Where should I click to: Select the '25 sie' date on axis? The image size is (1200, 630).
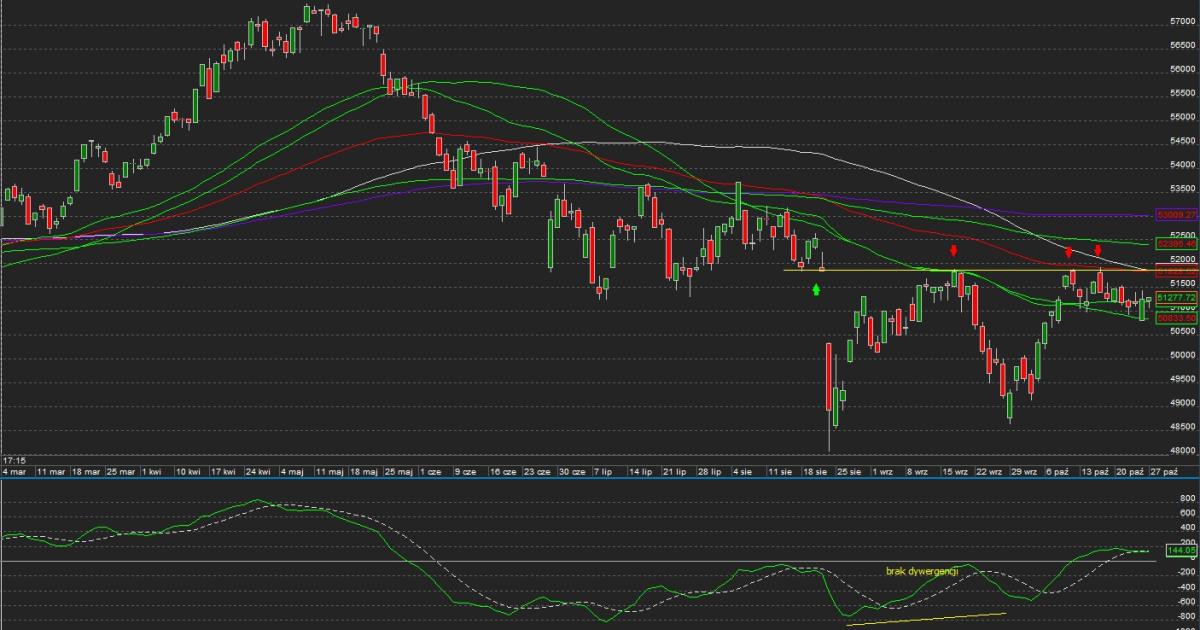848,470
